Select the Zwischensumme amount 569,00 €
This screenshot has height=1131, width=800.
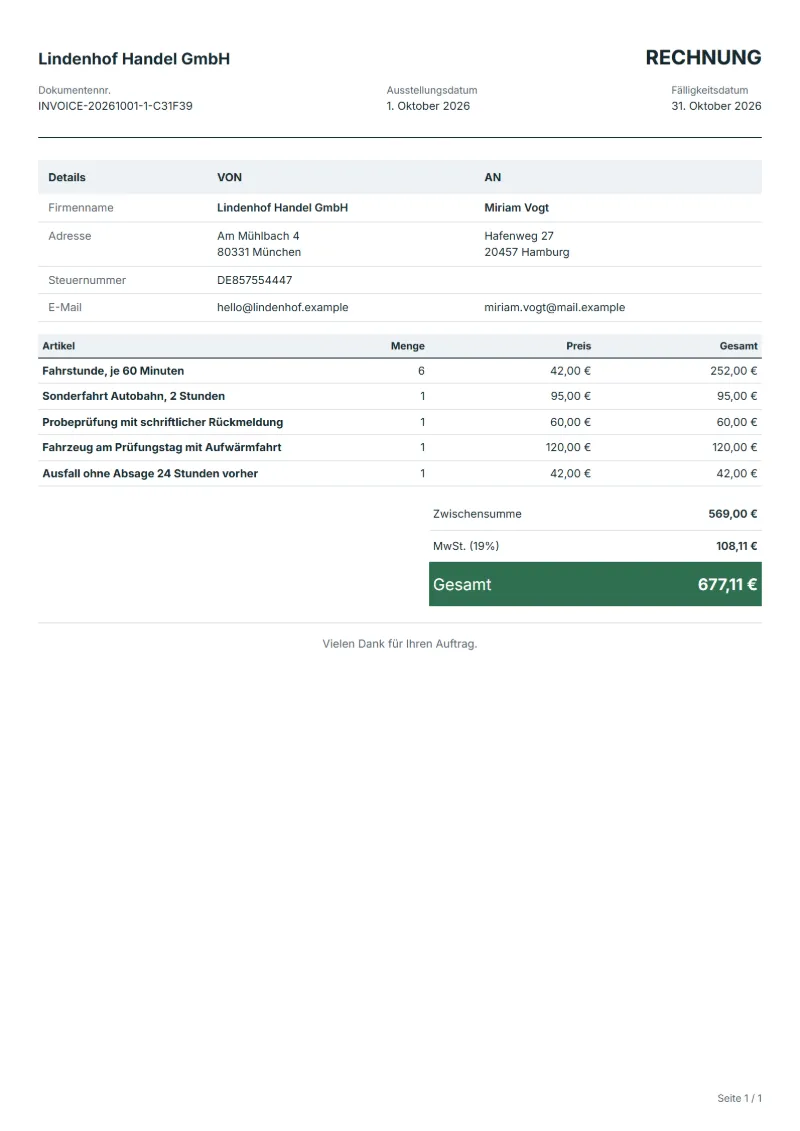pyautogui.click(x=733, y=514)
